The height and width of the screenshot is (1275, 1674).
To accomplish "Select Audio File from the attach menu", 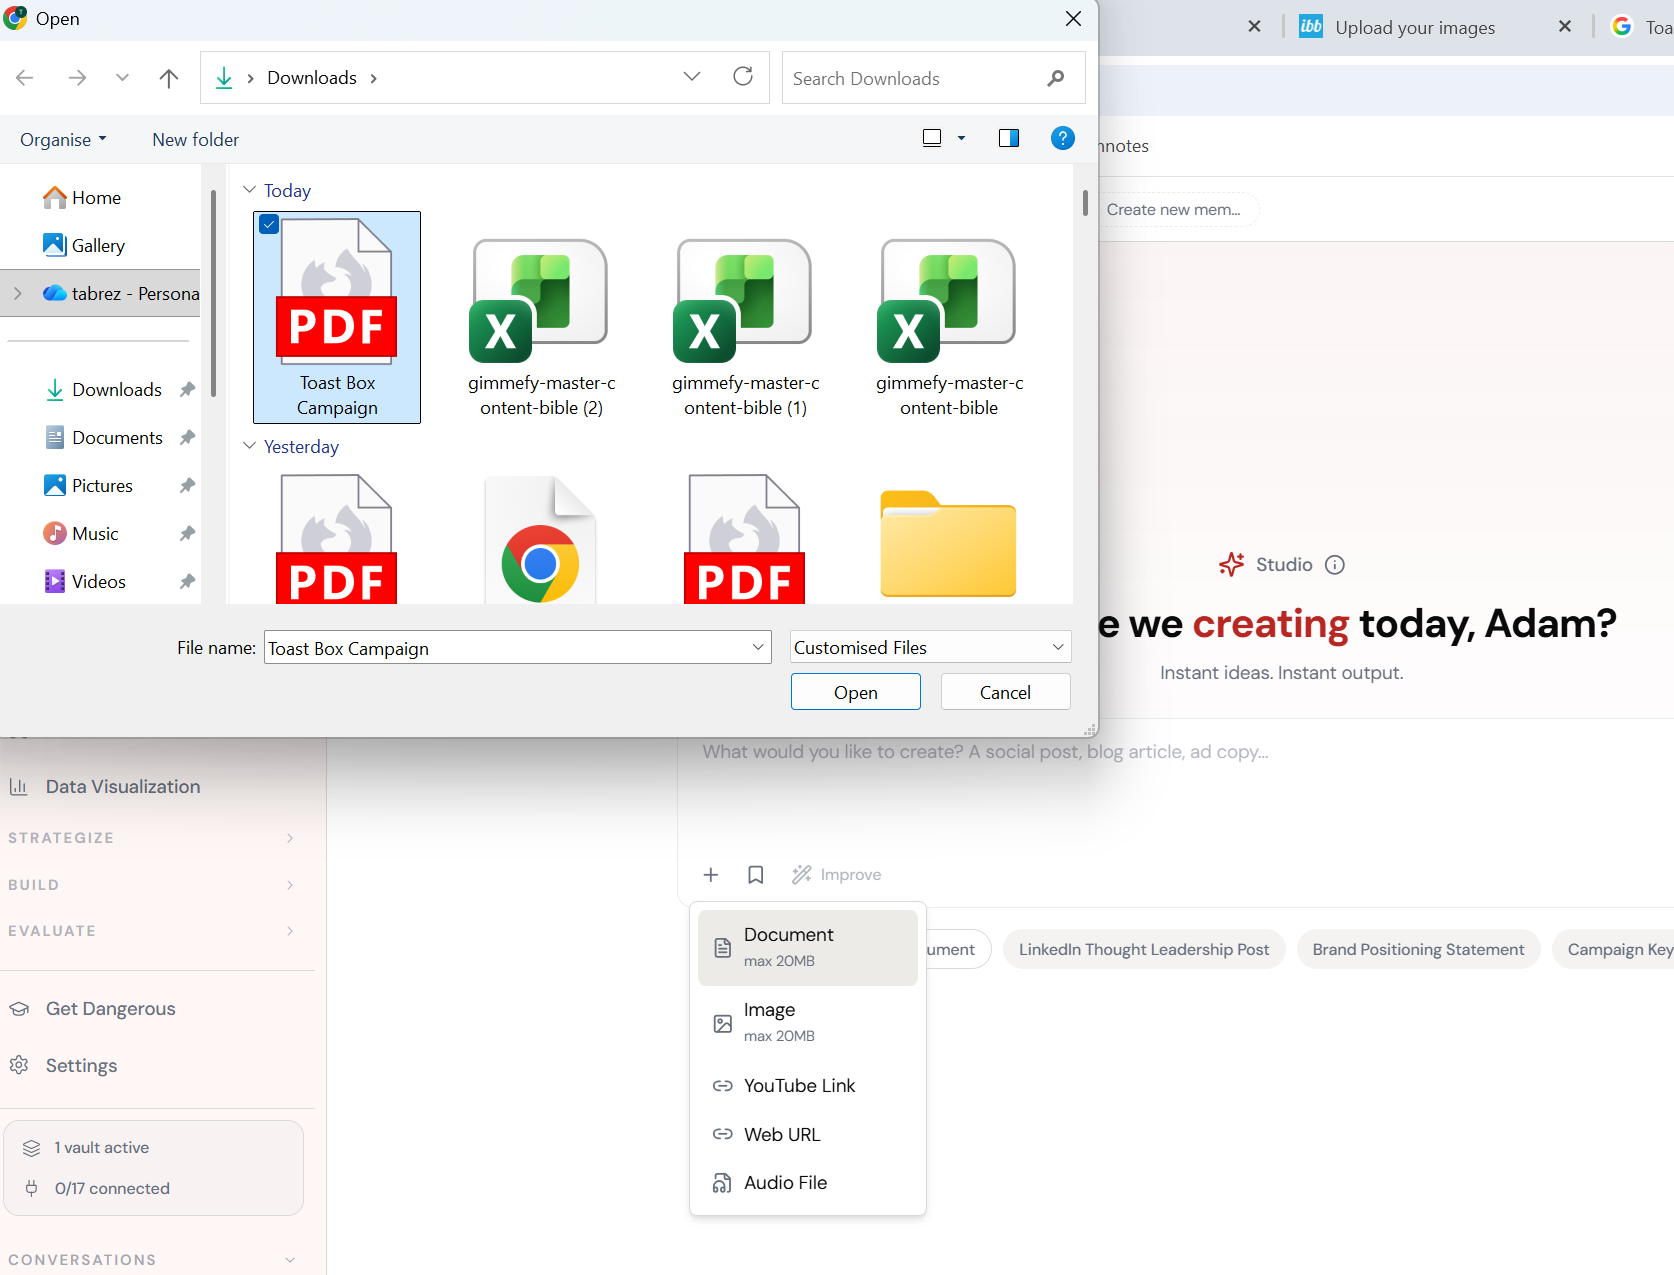I will (785, 1182).
